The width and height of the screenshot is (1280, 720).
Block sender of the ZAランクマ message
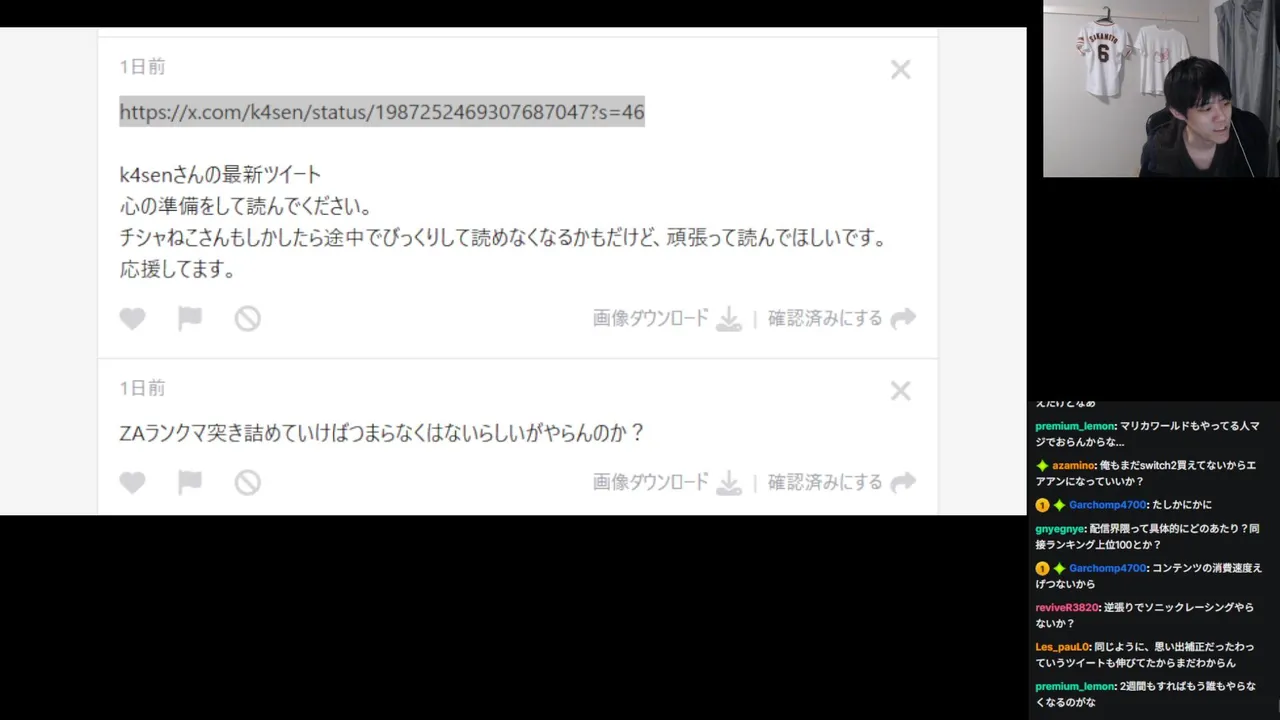248,483
